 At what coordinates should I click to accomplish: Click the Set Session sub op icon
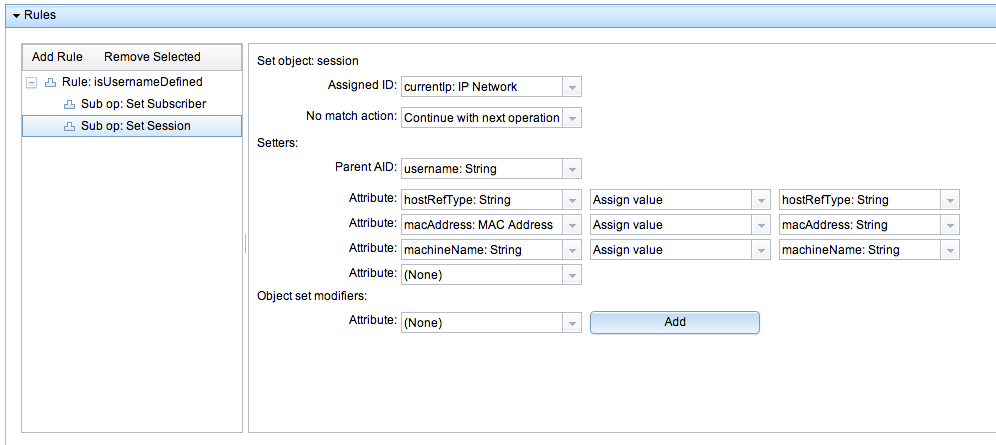pos(69,126)
